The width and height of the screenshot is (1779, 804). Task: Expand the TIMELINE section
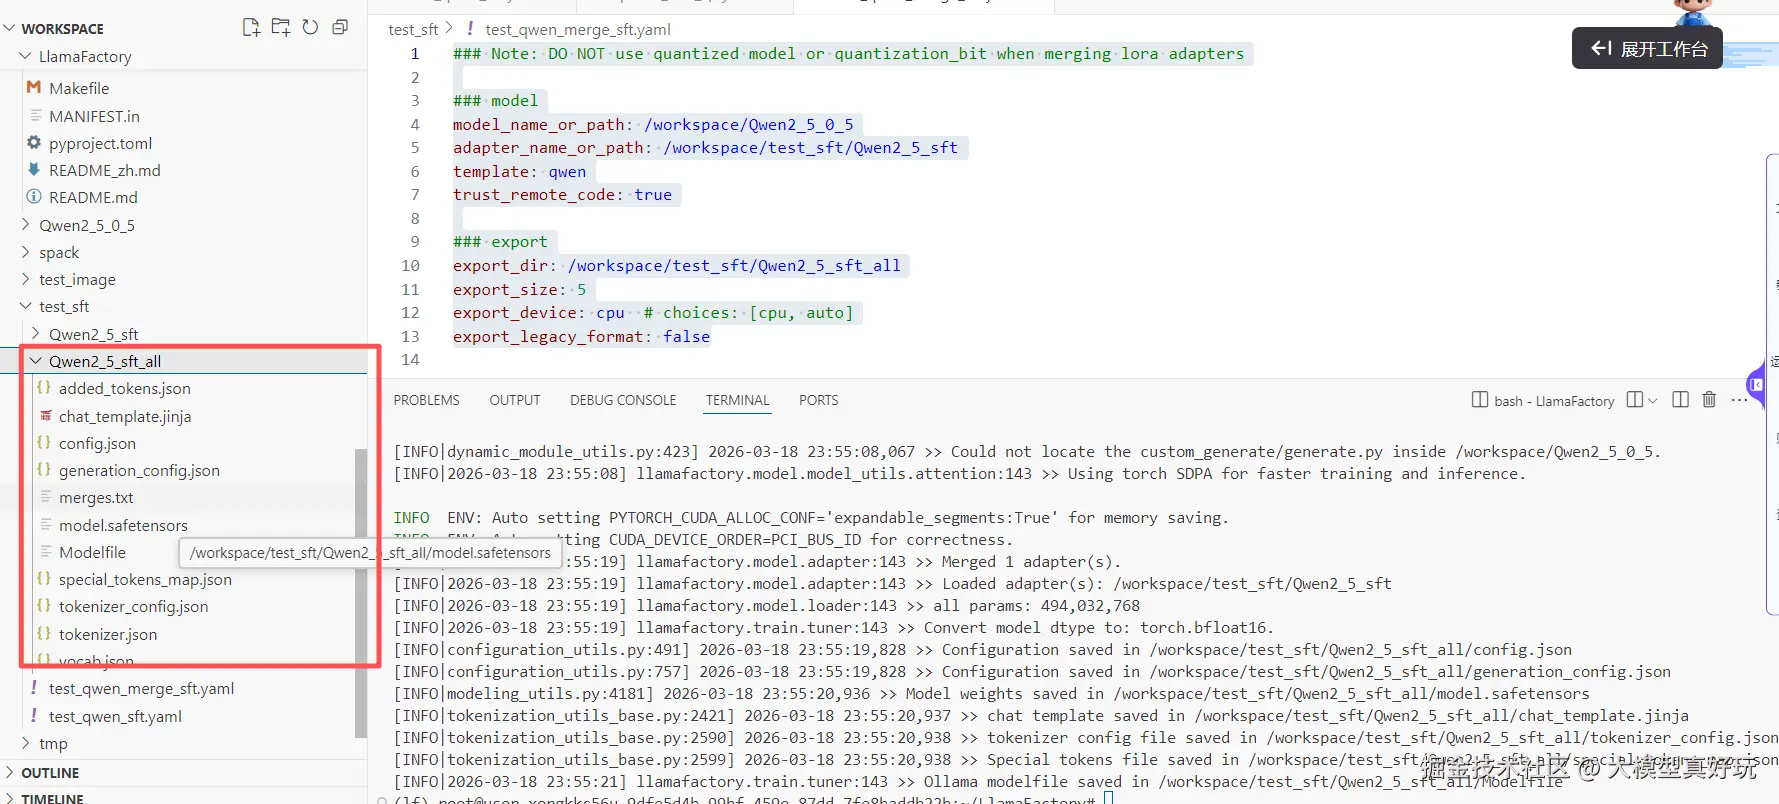52,798
